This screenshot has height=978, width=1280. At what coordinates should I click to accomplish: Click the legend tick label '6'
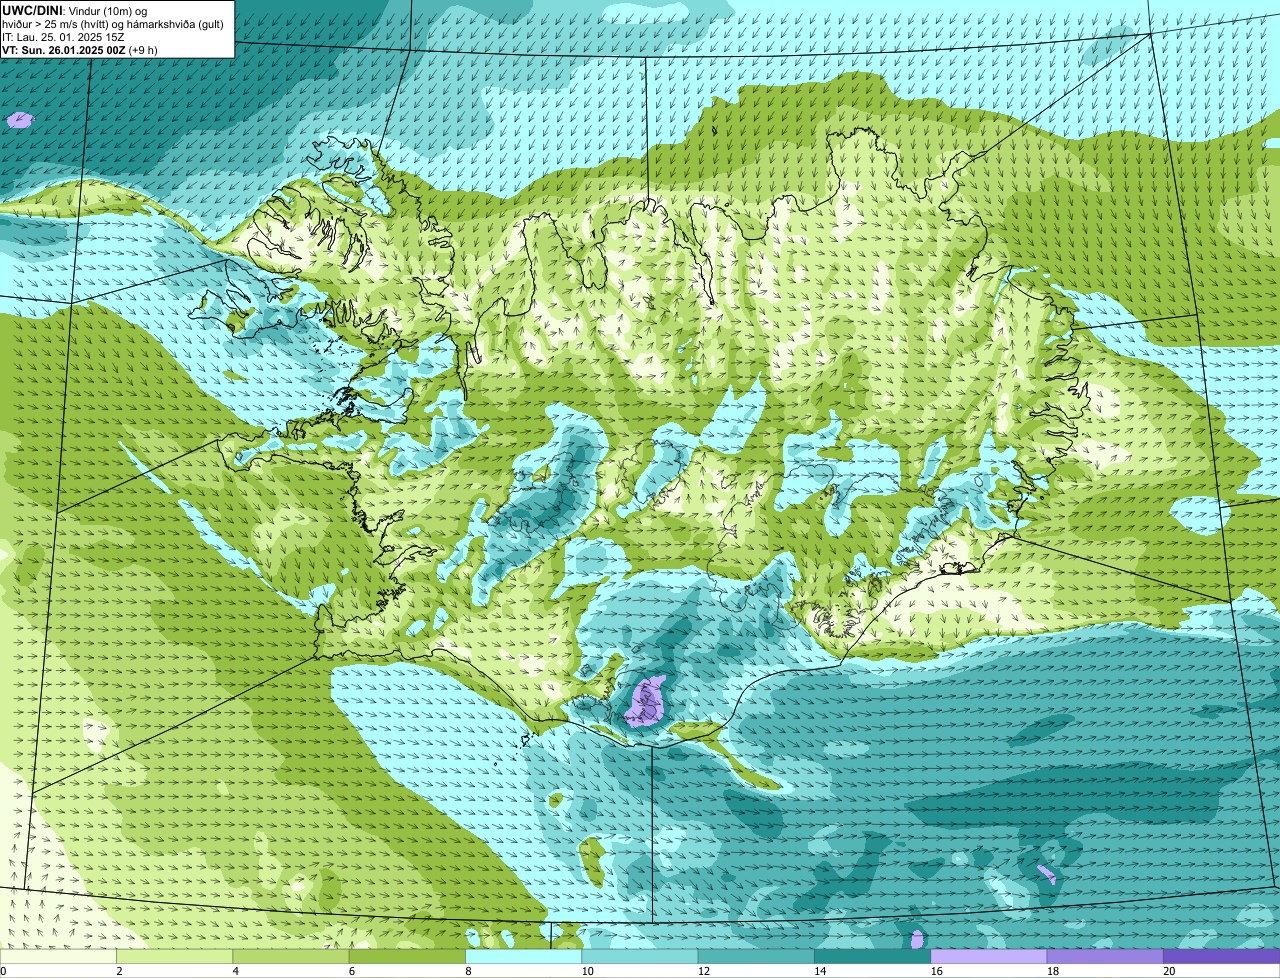coord(352,971)
